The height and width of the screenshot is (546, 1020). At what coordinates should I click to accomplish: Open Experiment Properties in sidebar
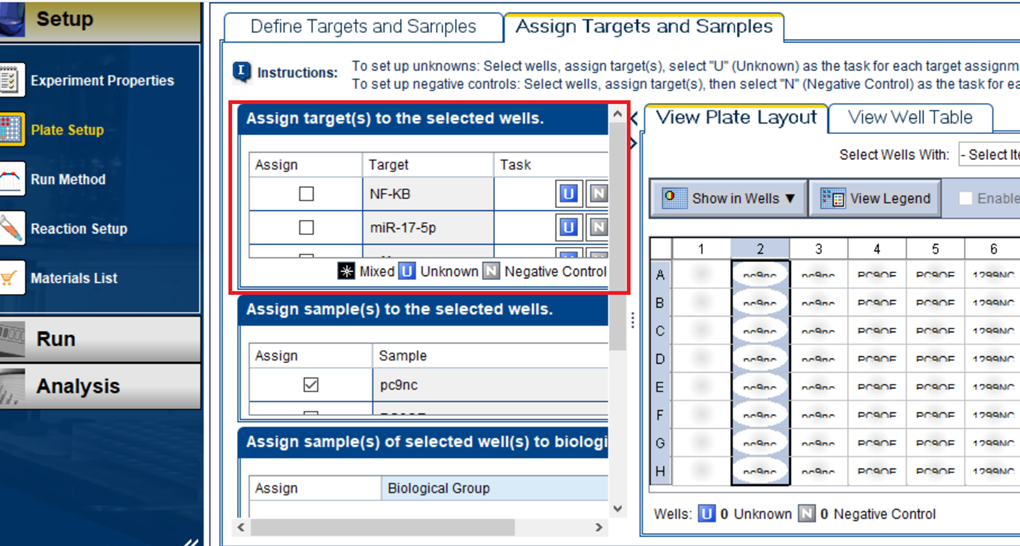point(101,81)
